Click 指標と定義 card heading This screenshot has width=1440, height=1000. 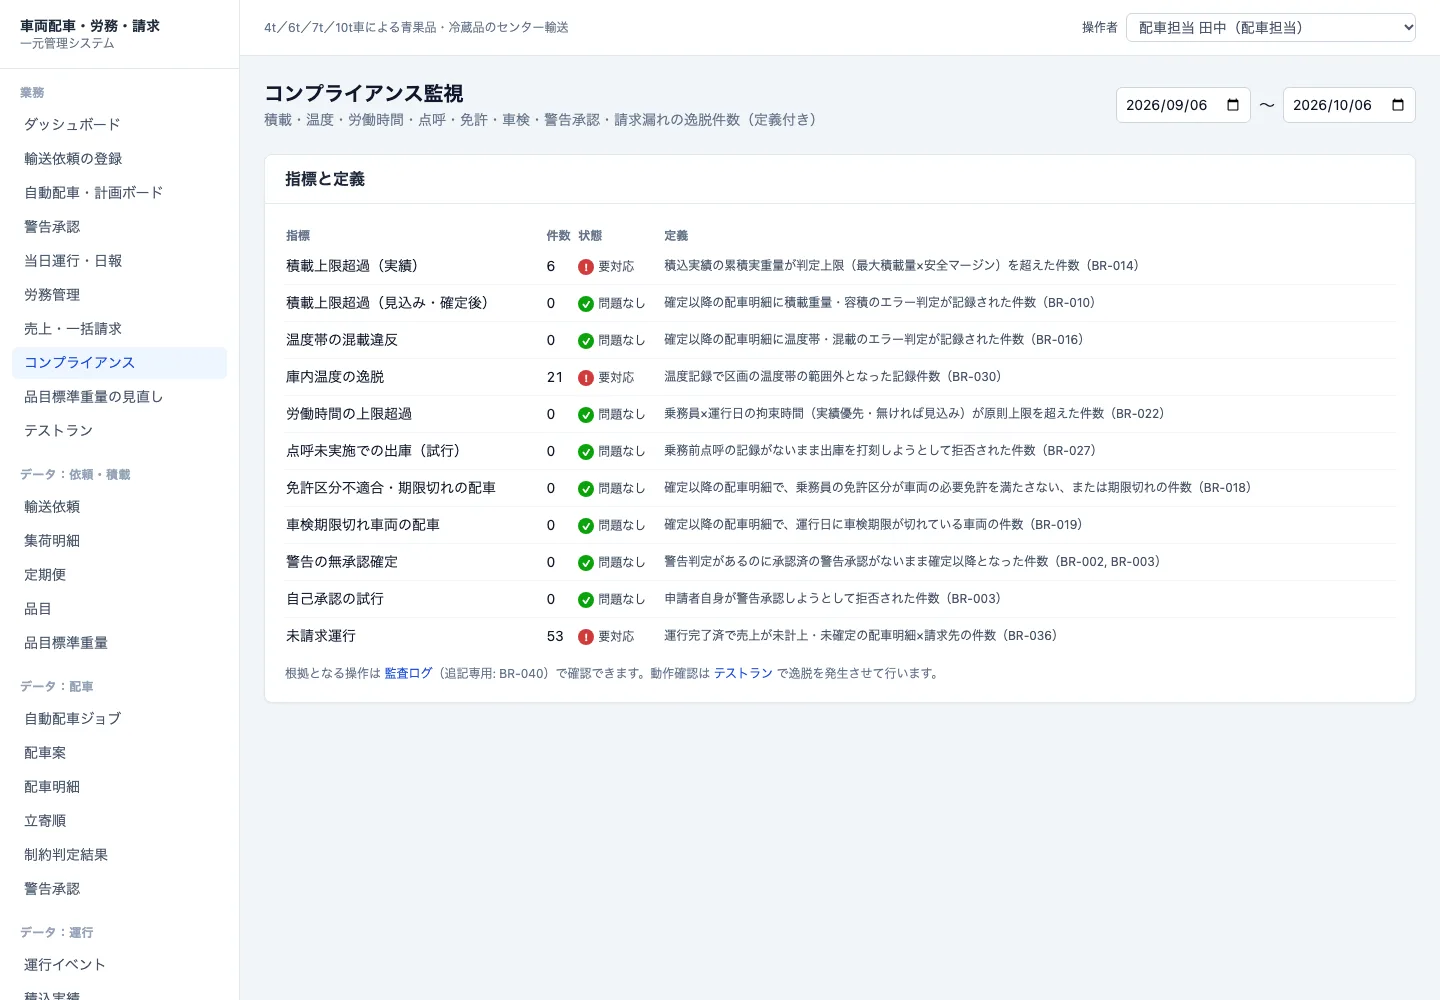(325, 179)
